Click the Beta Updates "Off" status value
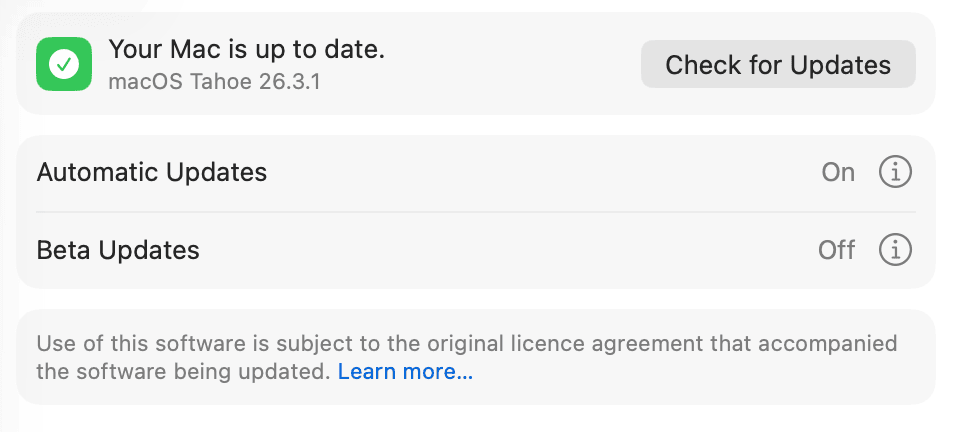962x432 pixels. coord(836,249)
